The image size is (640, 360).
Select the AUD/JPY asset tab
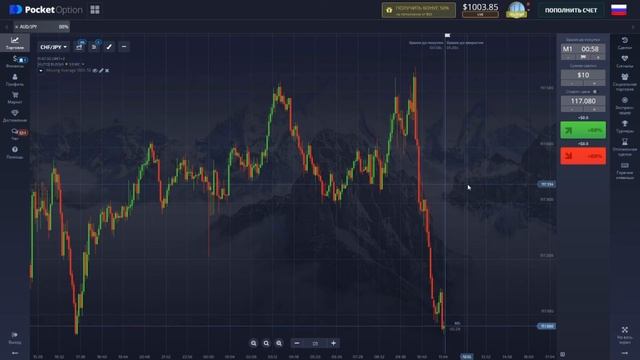[x=42, y=27]
